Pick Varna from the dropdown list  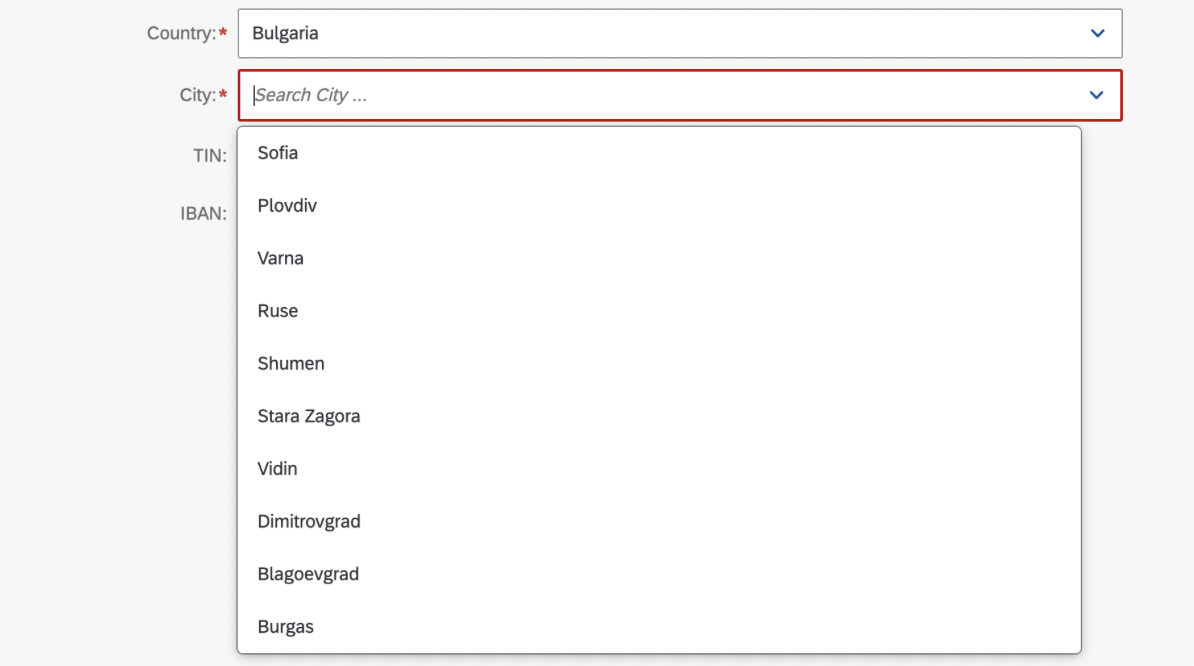pyautogui.click(x=659, y=258)
